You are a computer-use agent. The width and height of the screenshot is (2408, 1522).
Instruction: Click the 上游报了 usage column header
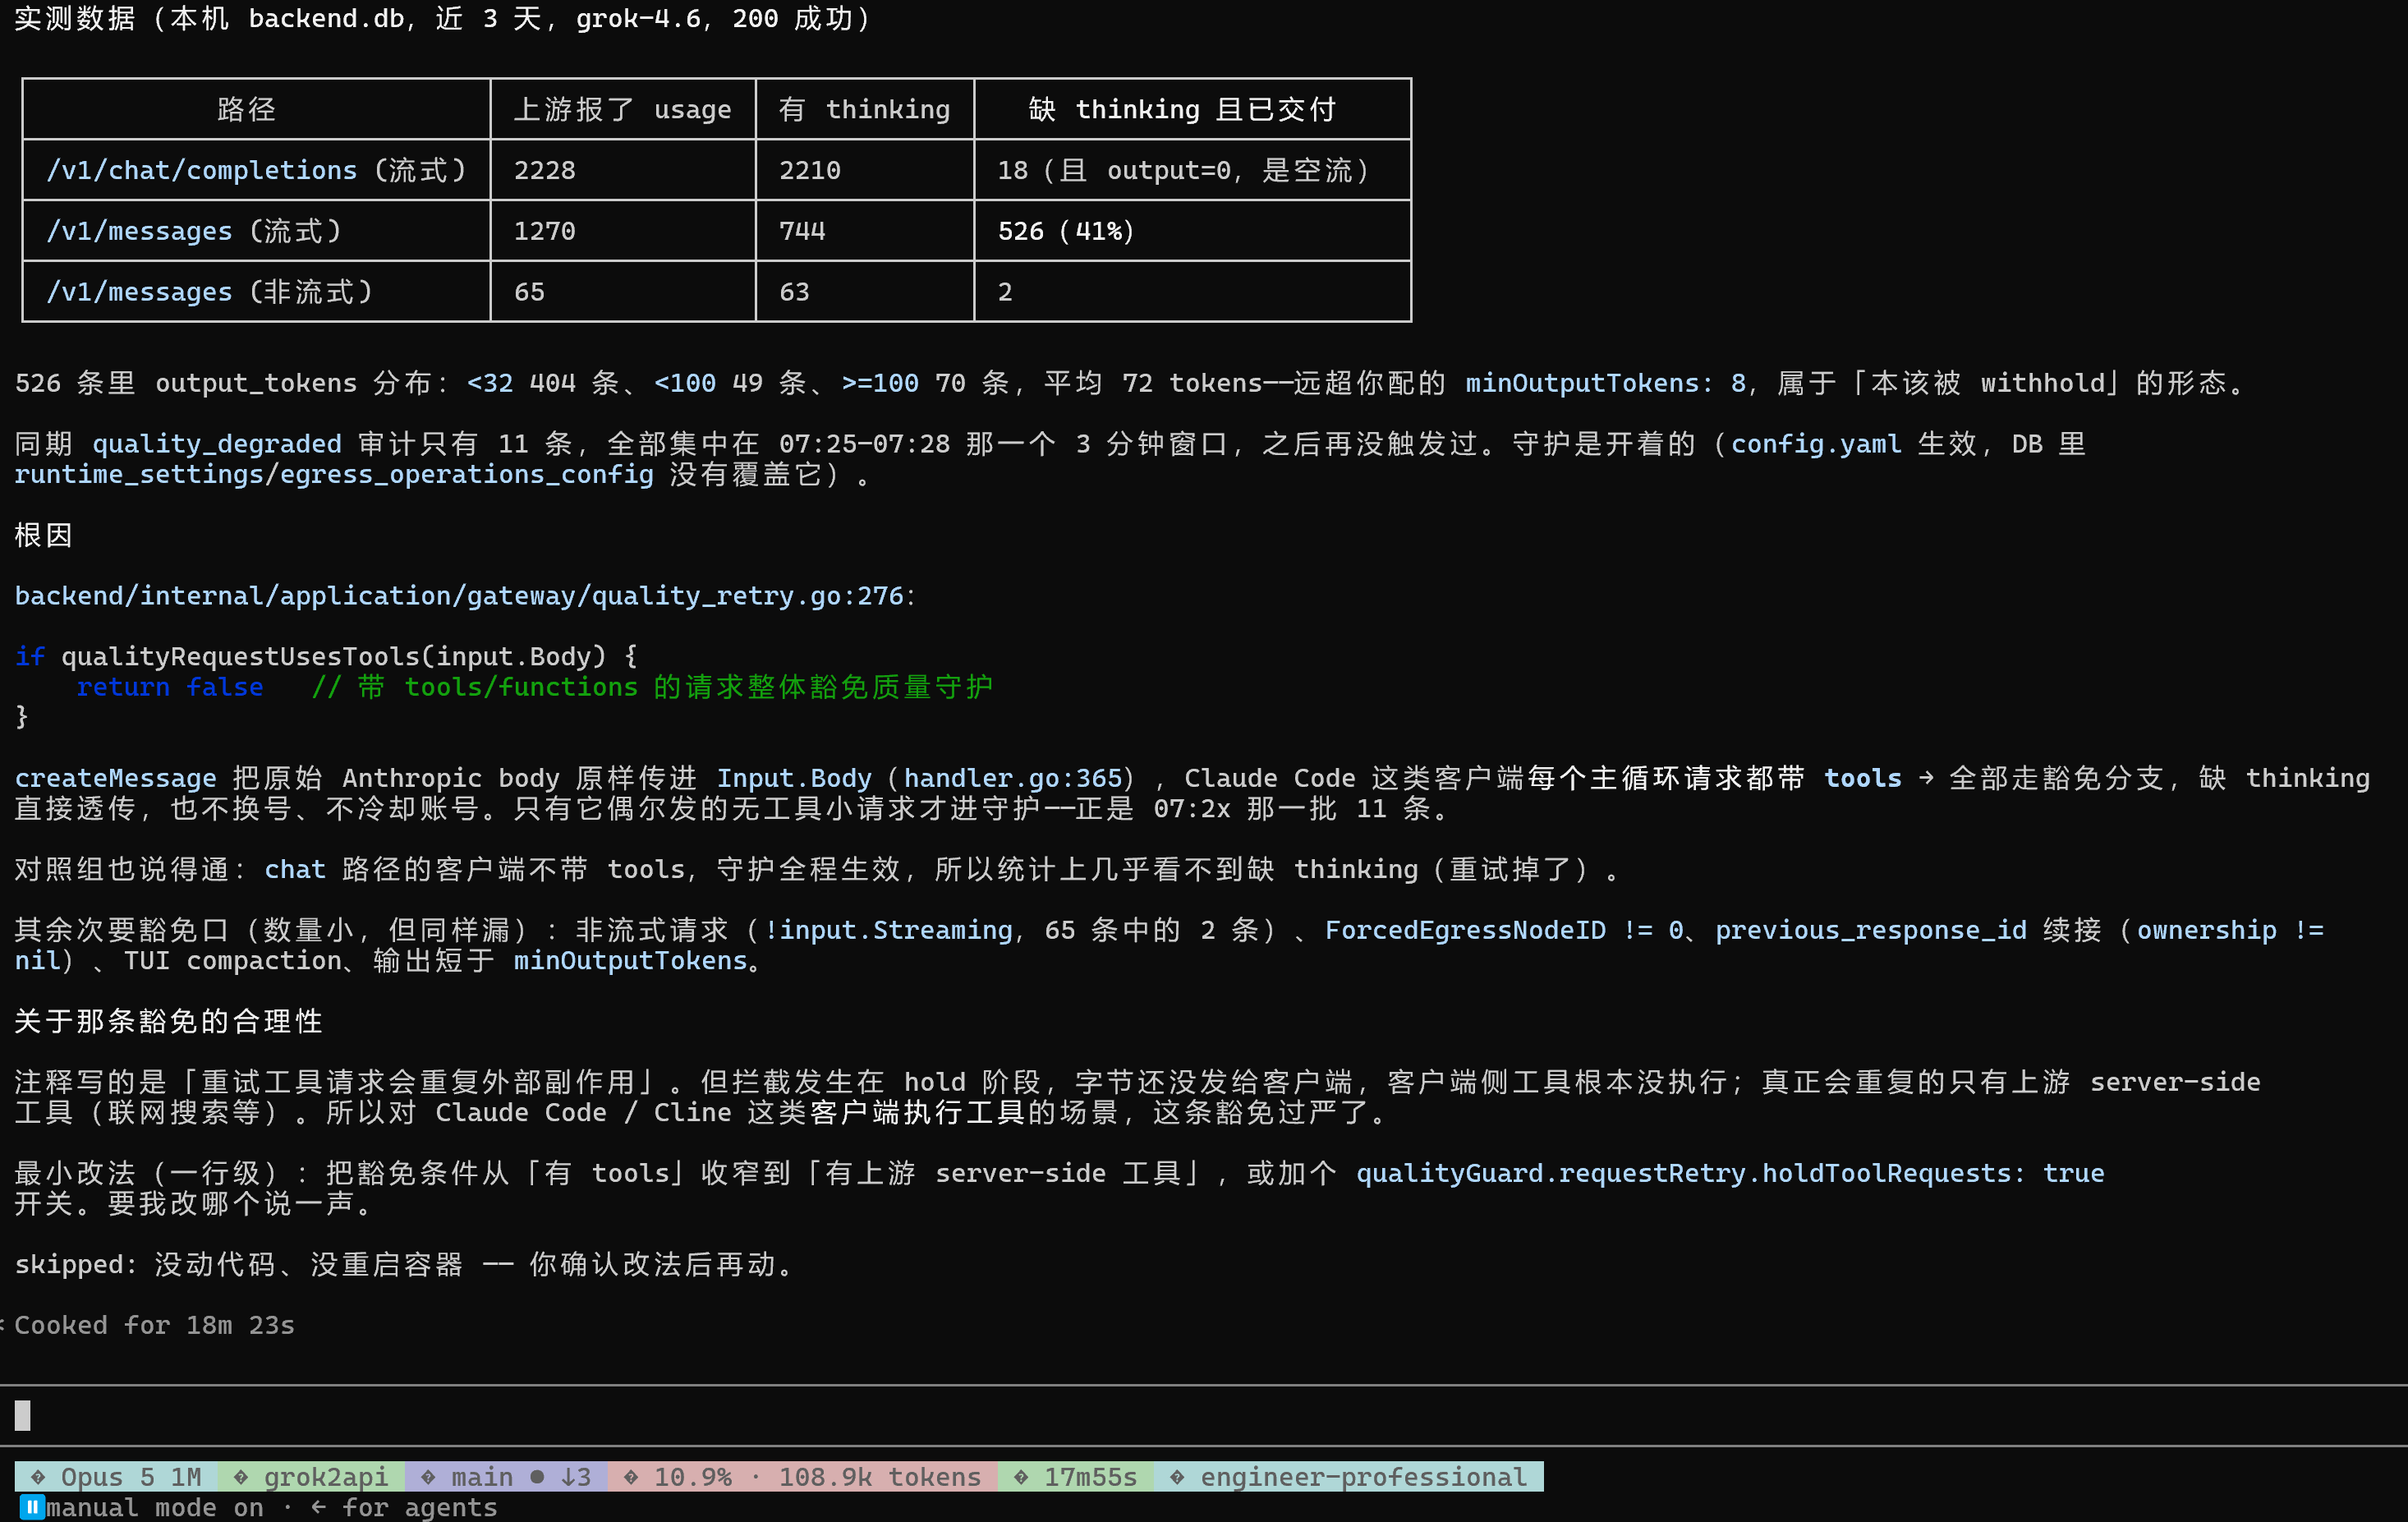[x=622, y=109]
